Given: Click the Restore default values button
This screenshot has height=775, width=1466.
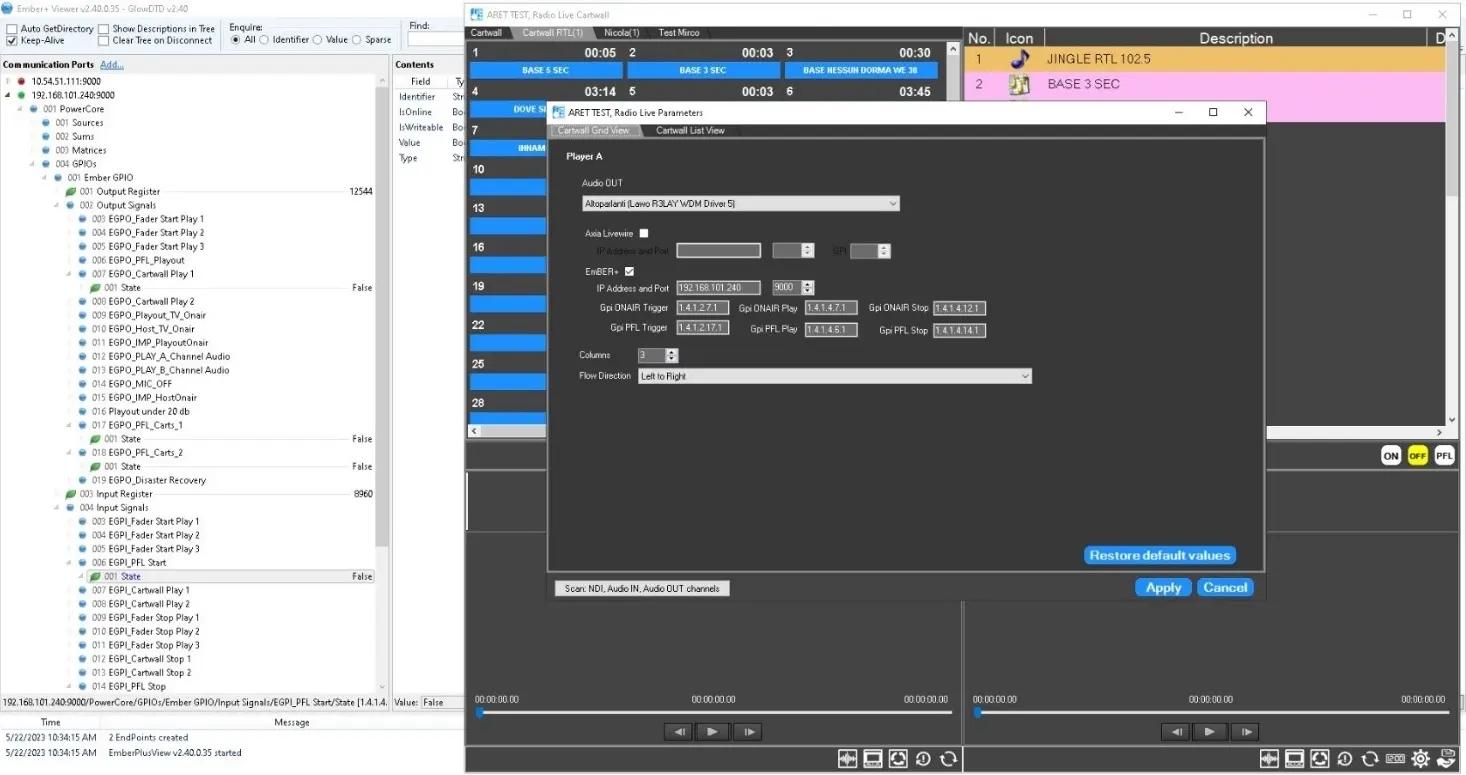Looking at the screenshot, I should point(1159,555).
